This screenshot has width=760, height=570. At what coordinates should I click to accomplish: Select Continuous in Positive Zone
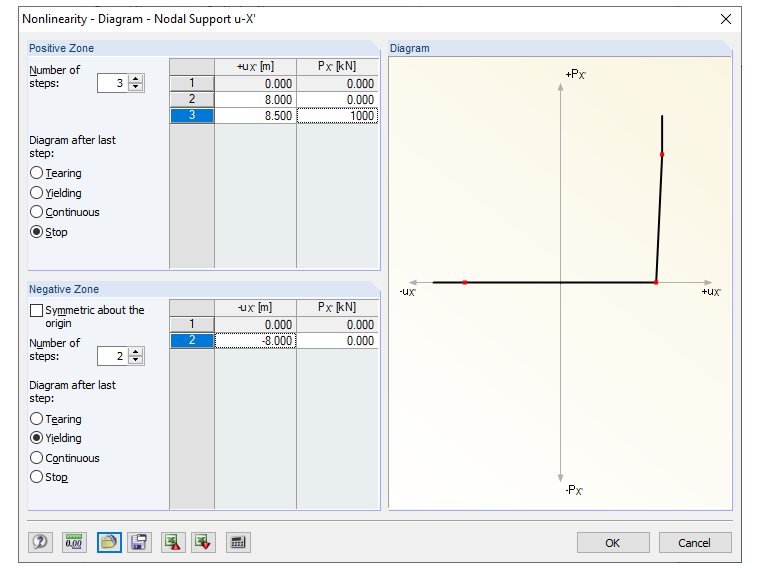point(36,212)
